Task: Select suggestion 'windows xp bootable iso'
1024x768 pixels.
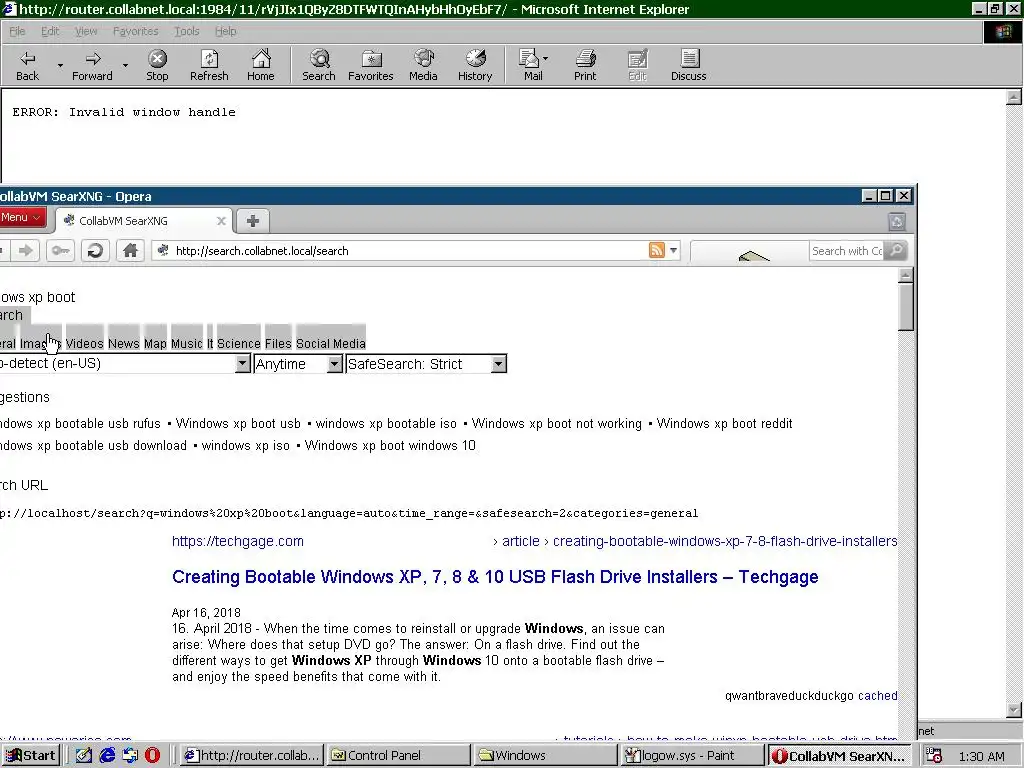Action: [x=386, y=423]
